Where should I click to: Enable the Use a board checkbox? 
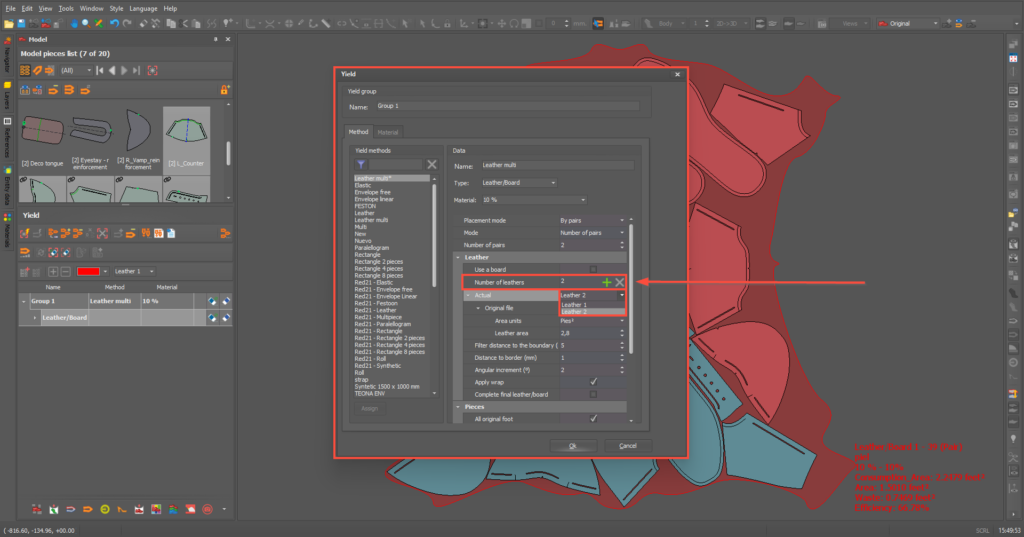[593, 269]
